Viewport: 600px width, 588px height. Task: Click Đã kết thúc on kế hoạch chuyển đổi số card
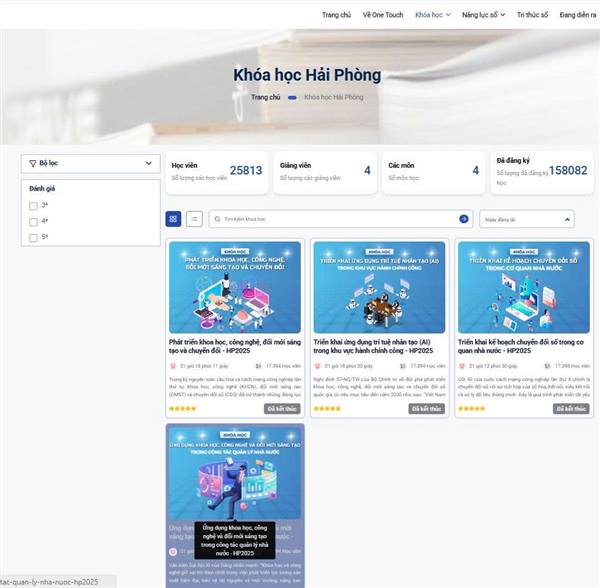[571, 409]
